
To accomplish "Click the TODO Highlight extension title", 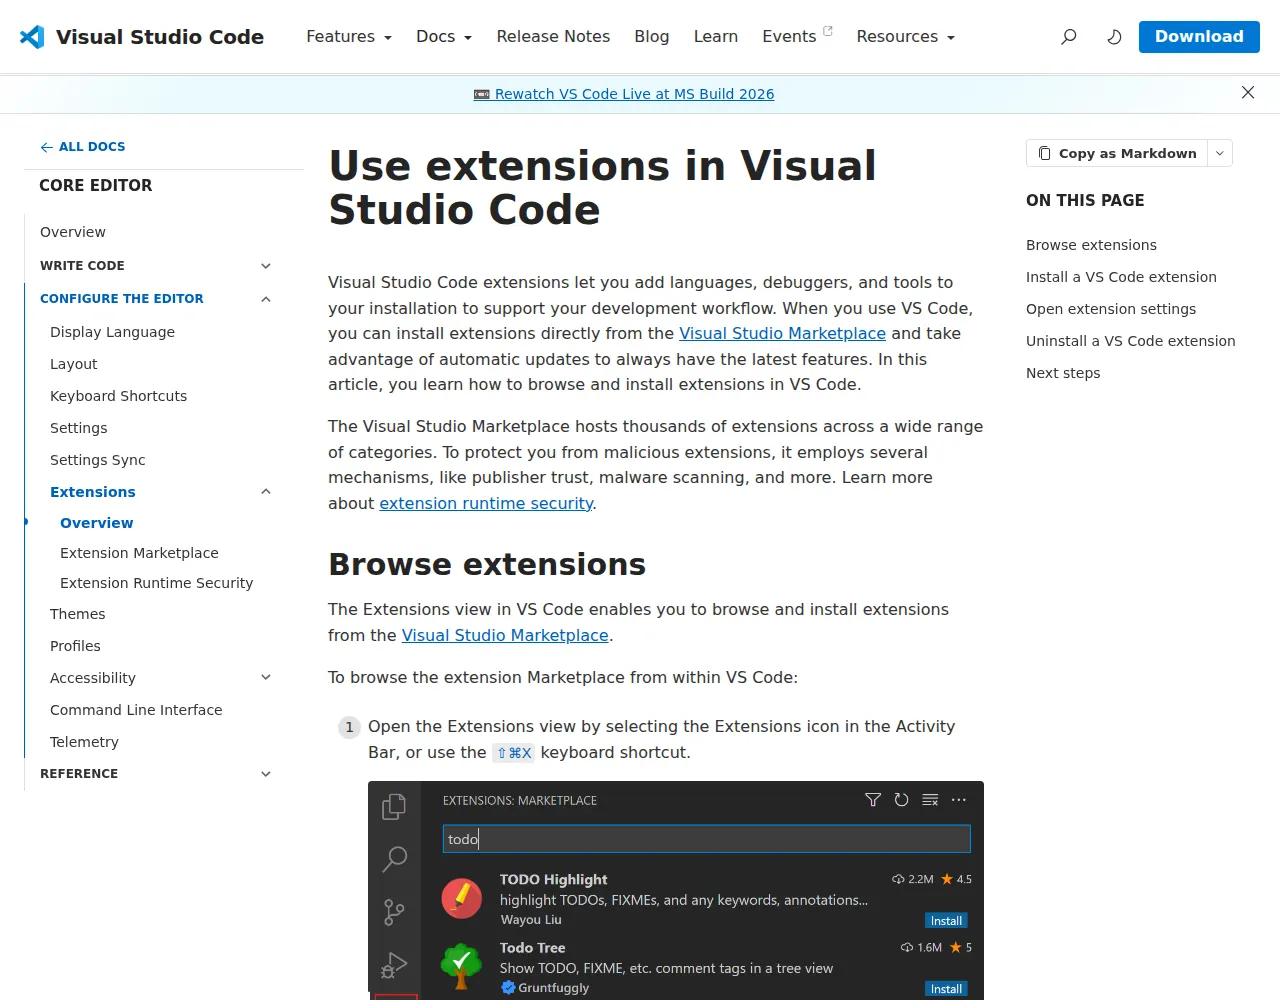I will click(x=553, y=880).
